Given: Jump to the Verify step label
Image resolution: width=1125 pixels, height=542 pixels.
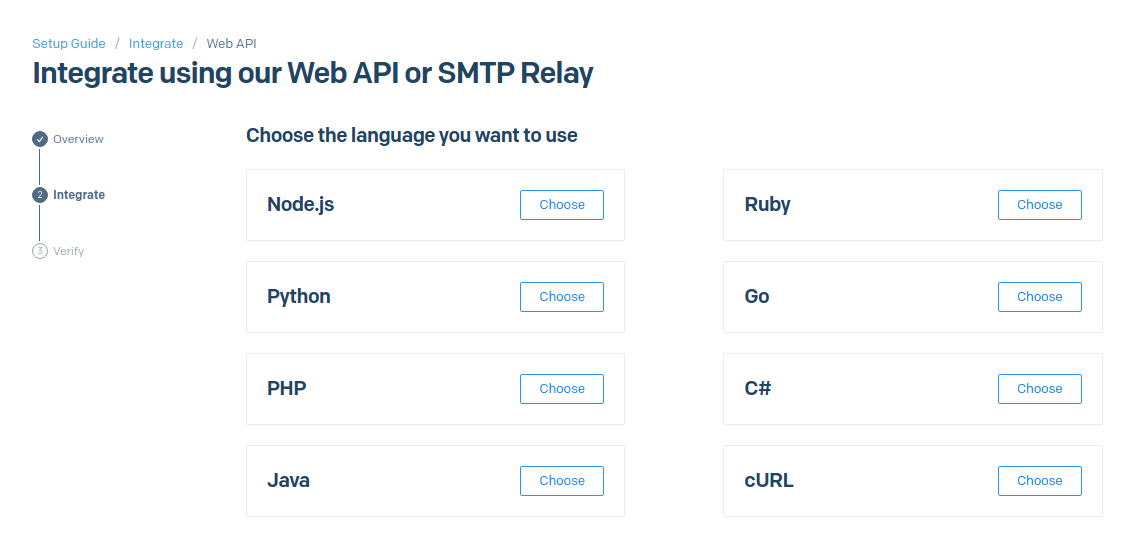Looking at the screenshot, I should tap(69, 251).
